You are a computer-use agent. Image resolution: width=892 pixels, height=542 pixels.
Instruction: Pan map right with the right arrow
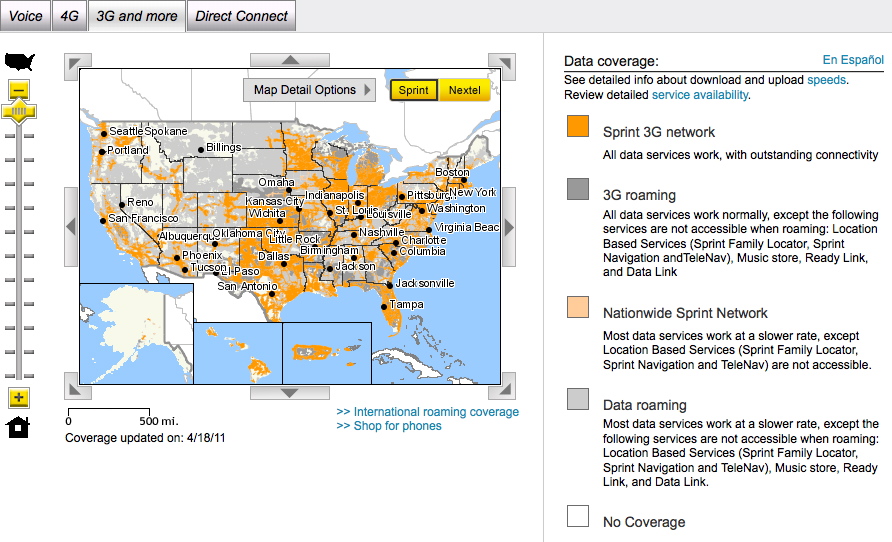[509, 227]
